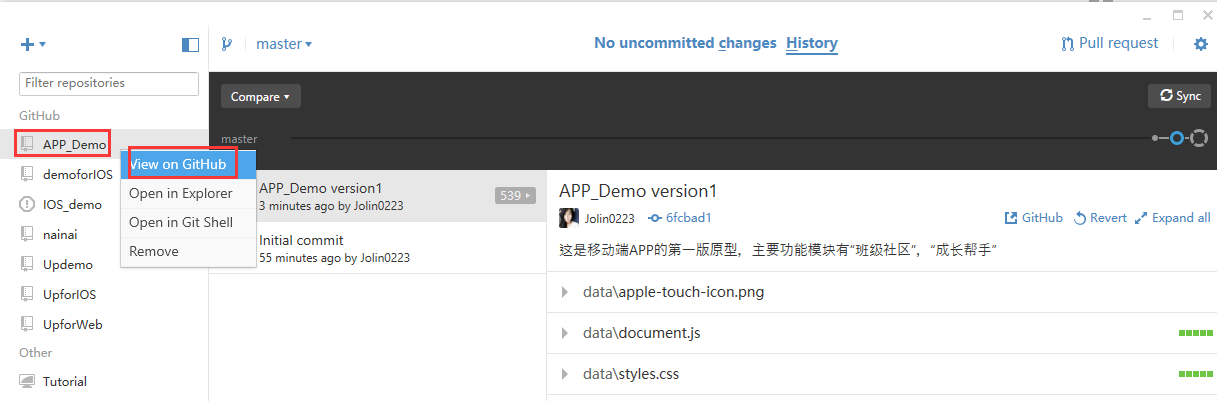Click Revert for this commit
The height and width of the screenshot is (401, 1217).
pyautogui.click(x=1101, y=218)
